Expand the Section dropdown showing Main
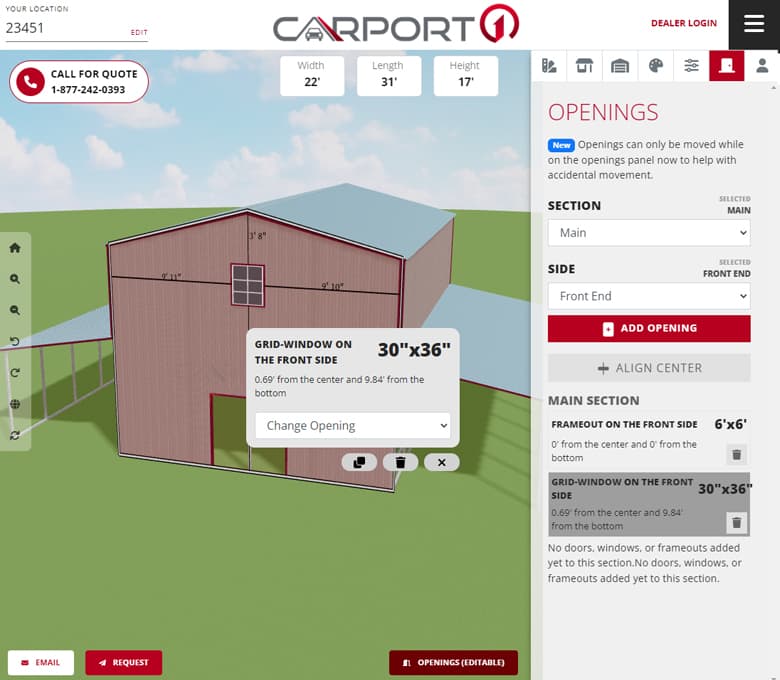Screen dimensions: 780x680 [648, 233]
